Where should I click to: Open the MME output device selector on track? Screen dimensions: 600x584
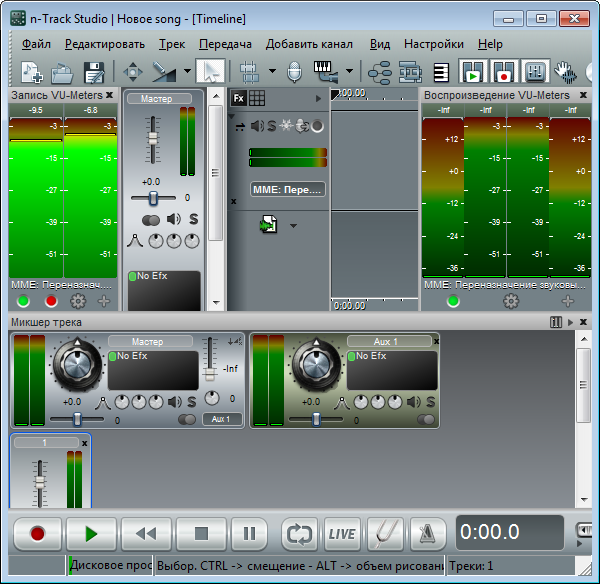pos(287,189)
